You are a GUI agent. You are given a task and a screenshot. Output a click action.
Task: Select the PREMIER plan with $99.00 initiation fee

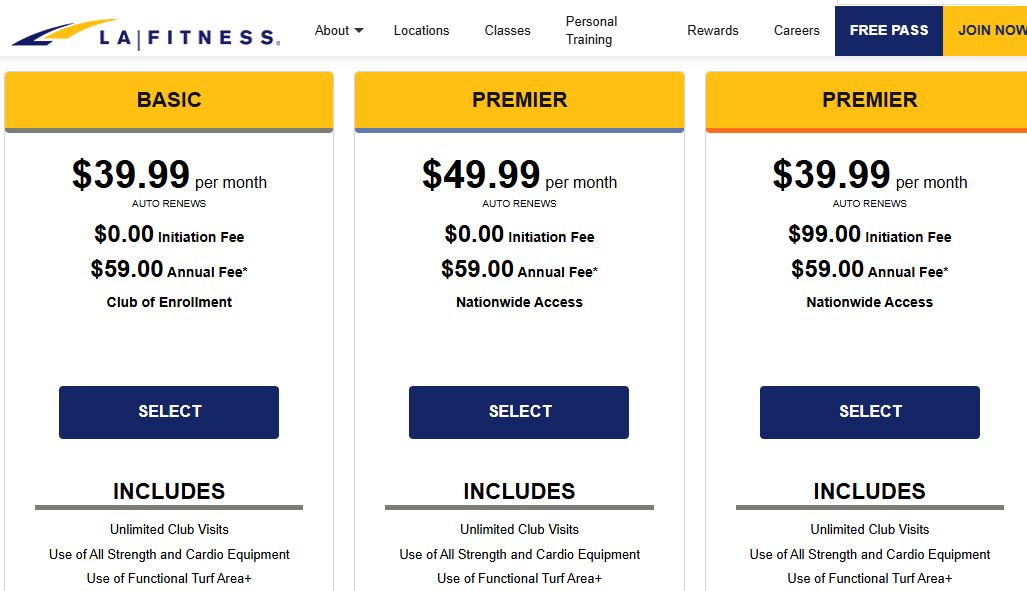[x=869, y=412]
